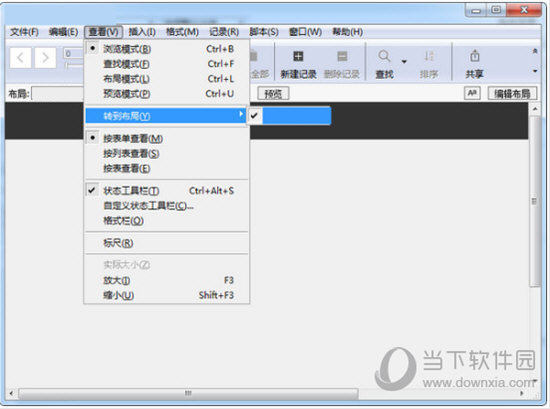Open the 帮助(H) Help menu
The height and width of the screenshot is (409, 550).
pos(348,32)
